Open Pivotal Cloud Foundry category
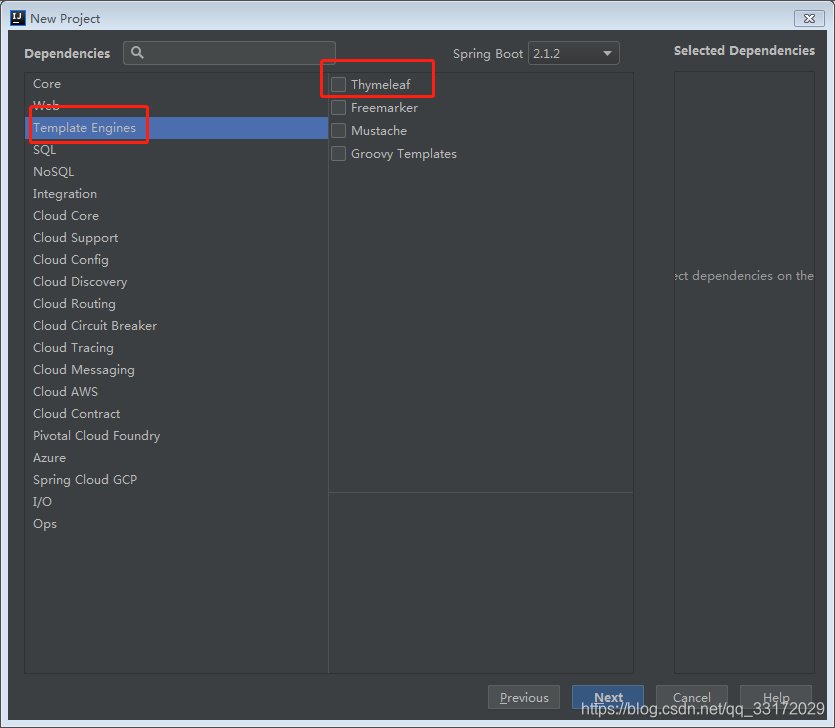Image resolution: width=835 pixels, height=728 pixels. 176,436
